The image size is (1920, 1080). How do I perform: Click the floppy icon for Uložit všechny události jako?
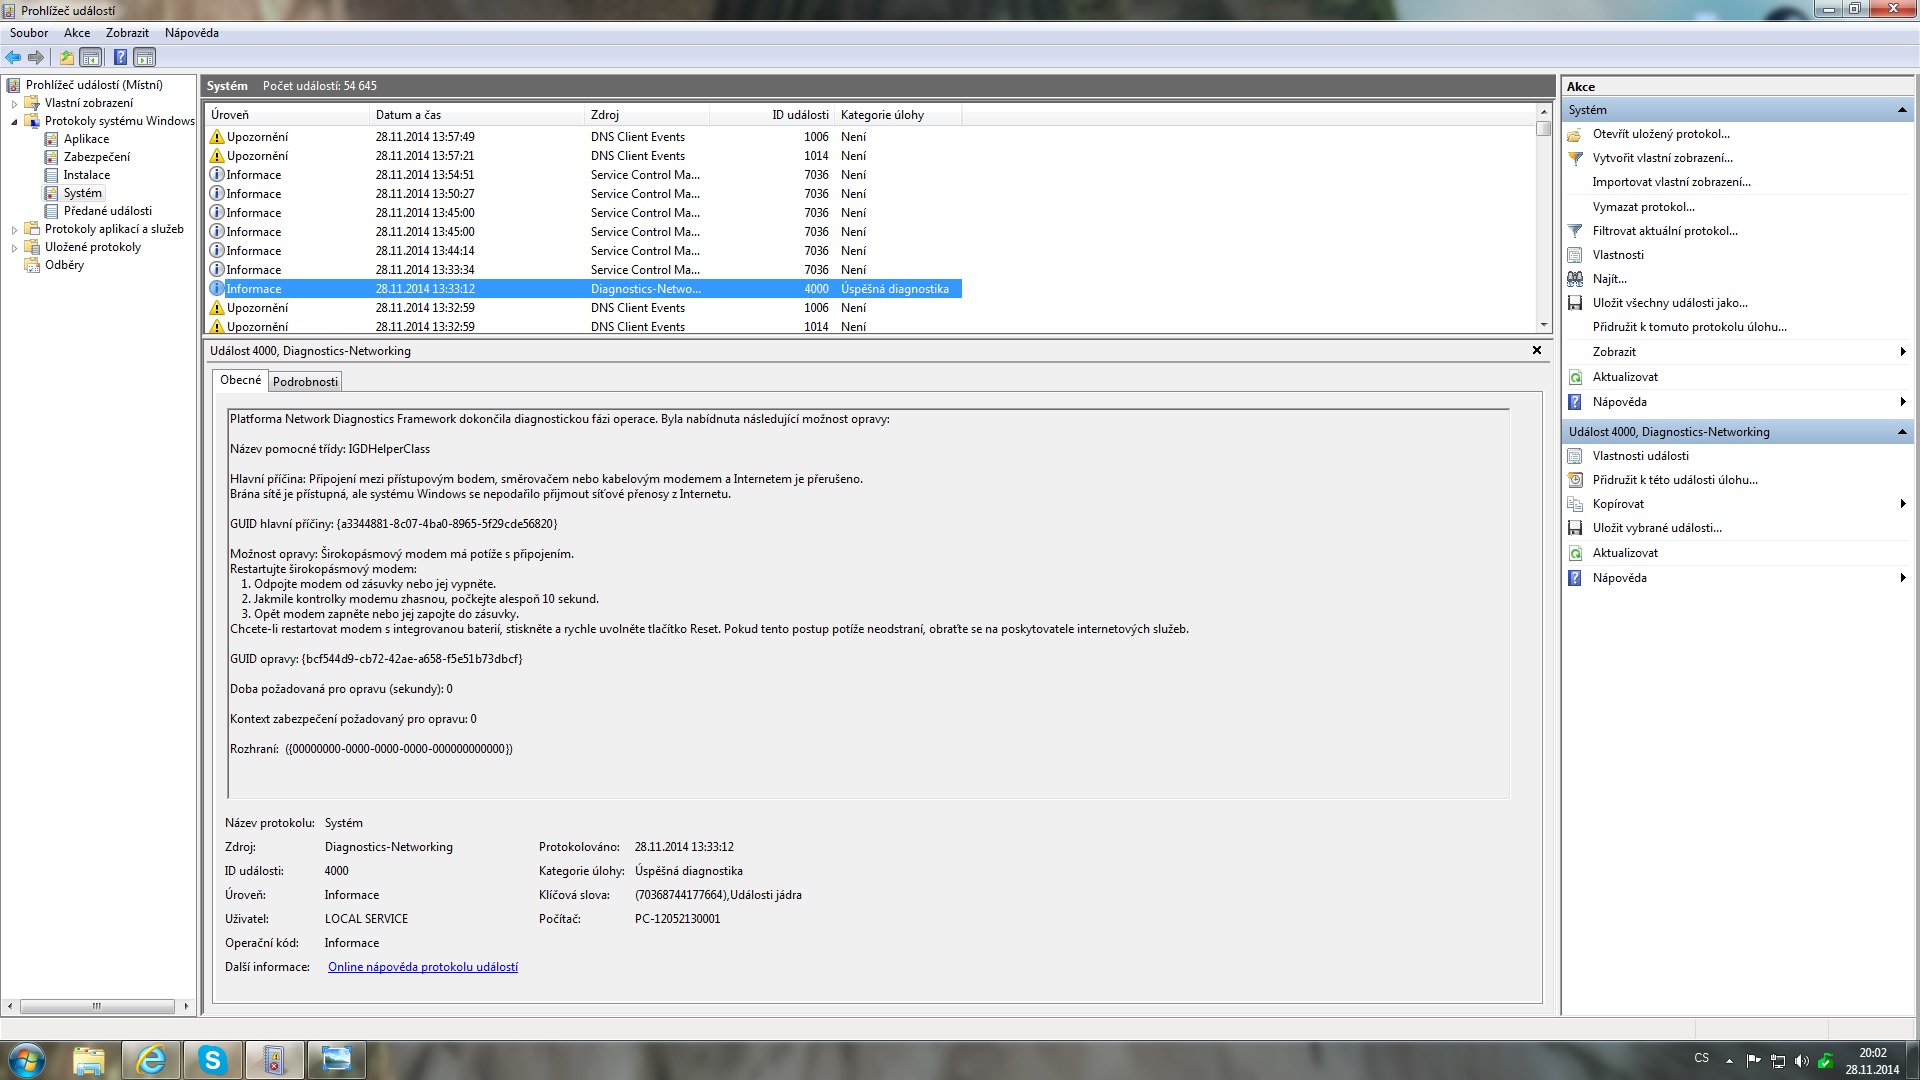point(1575,303)
